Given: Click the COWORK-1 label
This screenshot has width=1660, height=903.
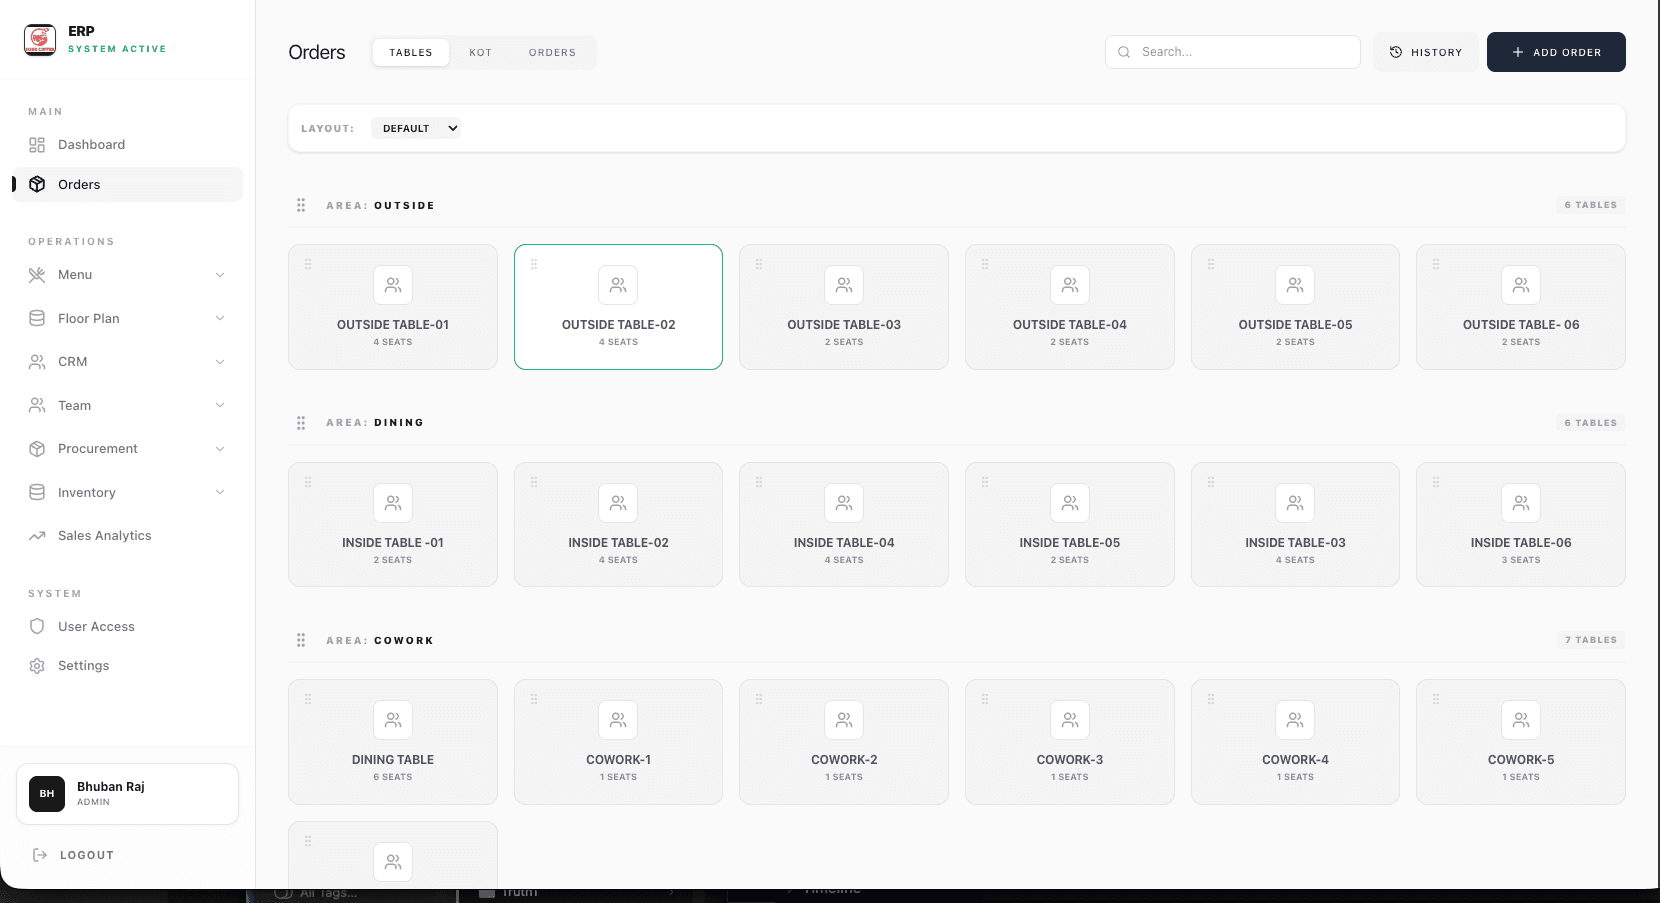Looking at the screenshot, I should [618, 760].
